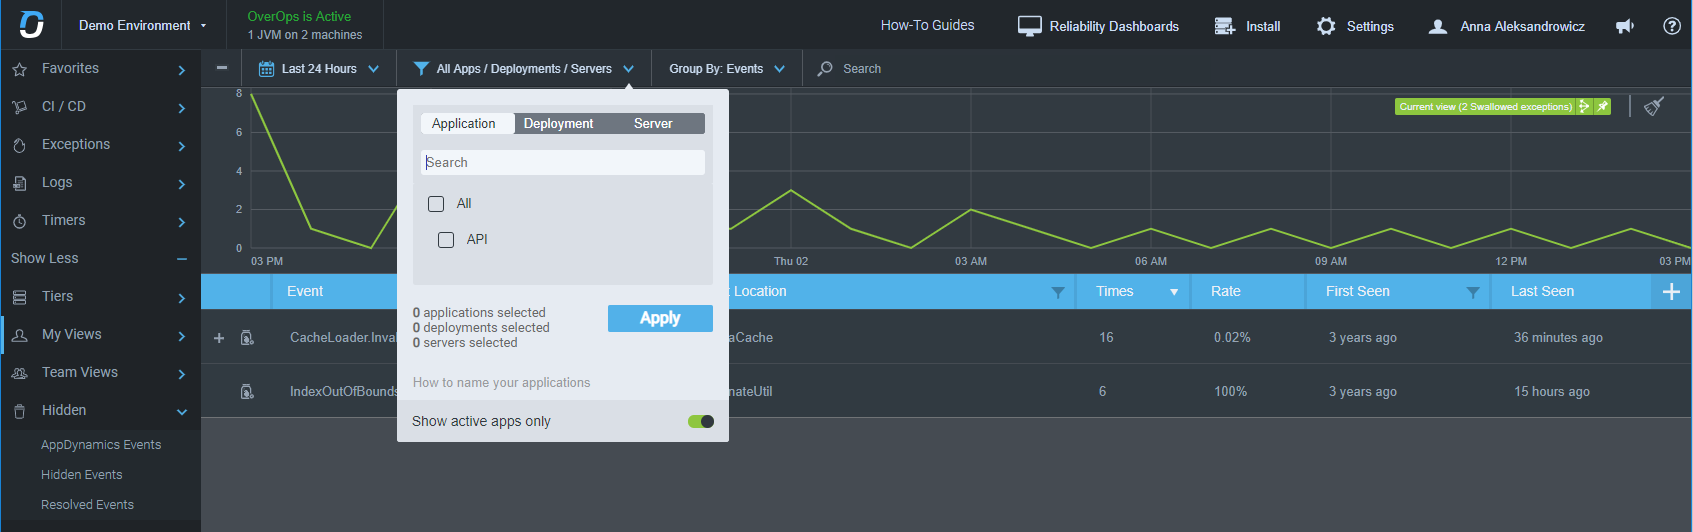Screen dimensions: 1693x532
Task: Click the share icon on Current view label
Action: 1584,106
